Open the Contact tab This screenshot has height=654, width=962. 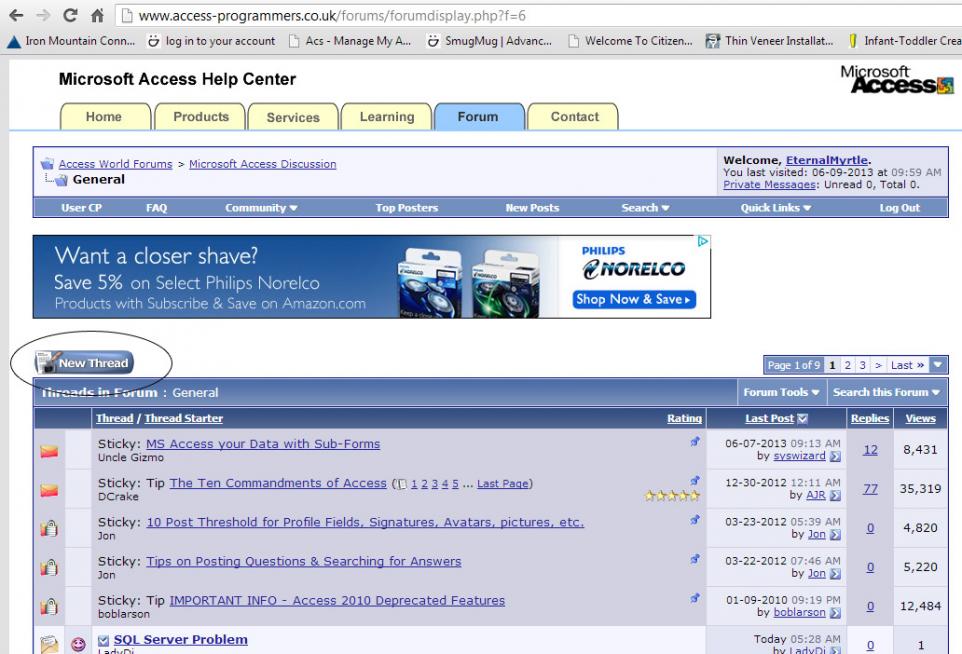574,117
